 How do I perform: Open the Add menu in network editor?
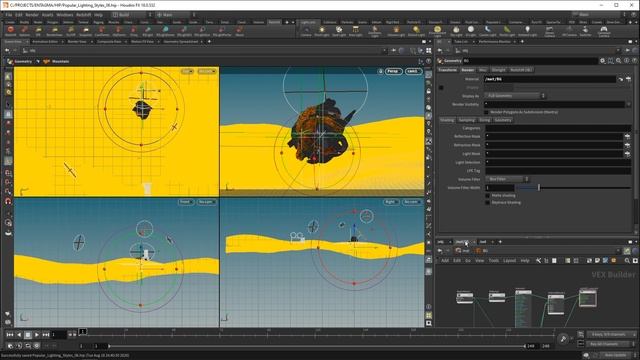coord(445,260)
